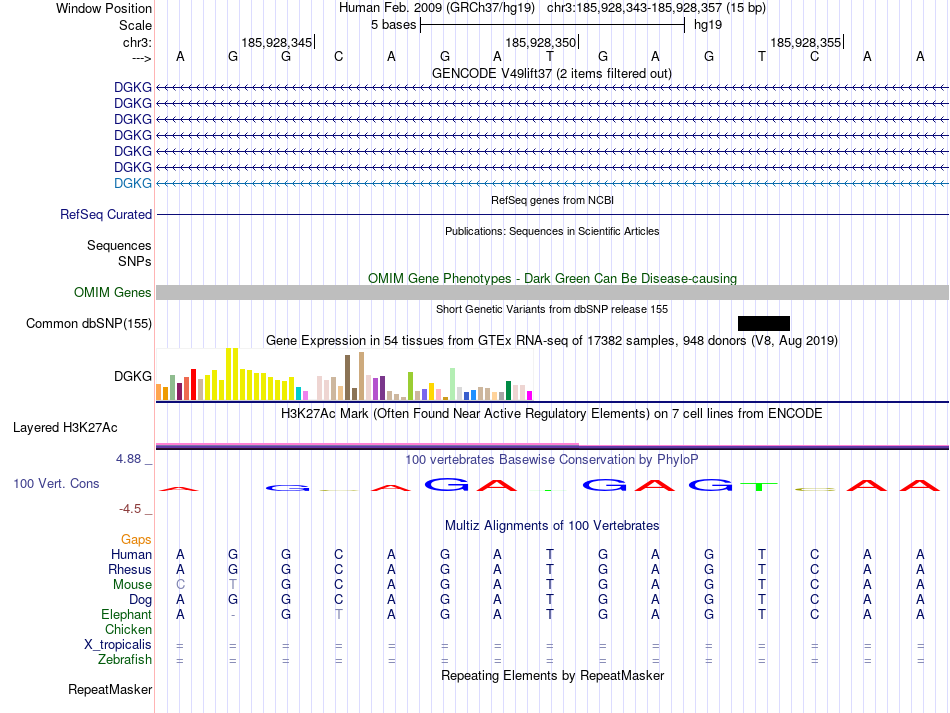Image resolution: width=950 pixels, height=713 pixels.
Task: Select the gray OMIM Genes bar
Action: [x=552, y=293]
